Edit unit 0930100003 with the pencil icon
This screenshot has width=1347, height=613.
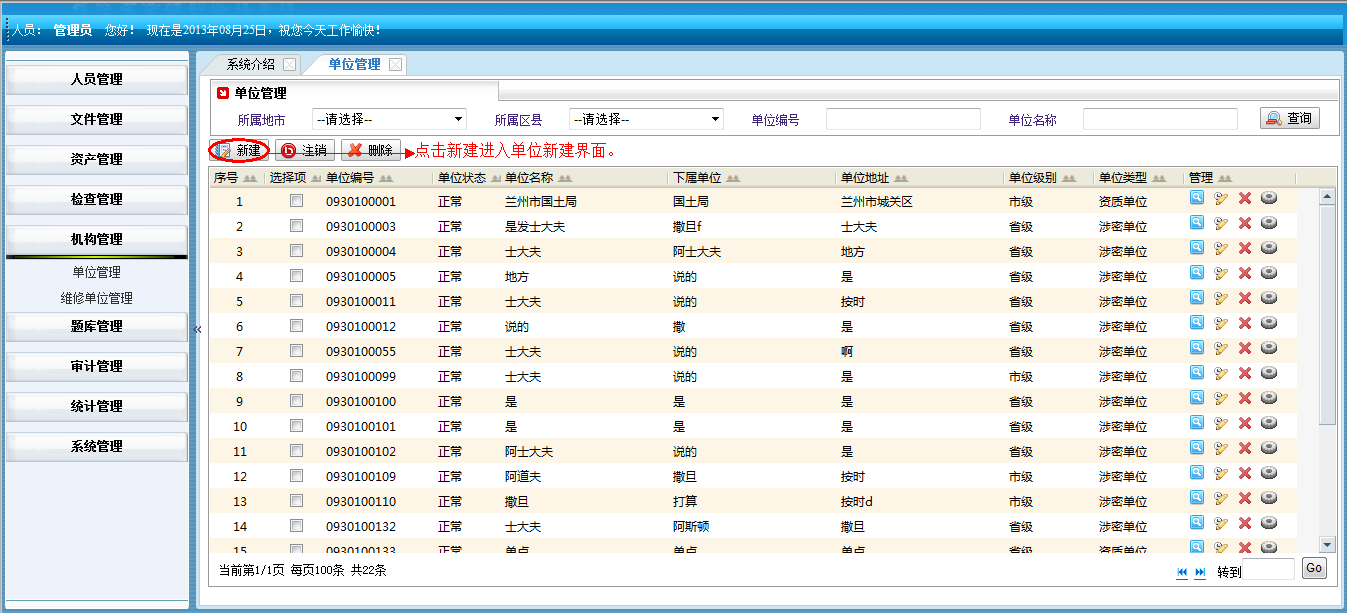pos(1220,222)
